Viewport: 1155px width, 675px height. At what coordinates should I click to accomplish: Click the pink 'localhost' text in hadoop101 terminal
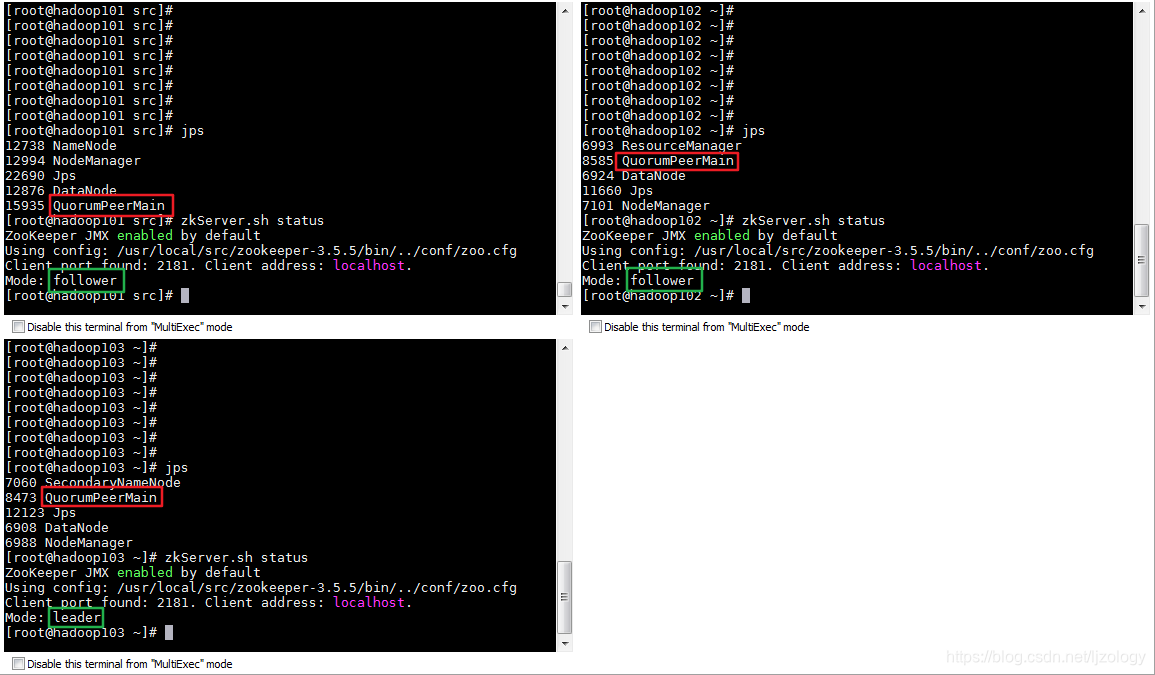click(x=369, y=265)
